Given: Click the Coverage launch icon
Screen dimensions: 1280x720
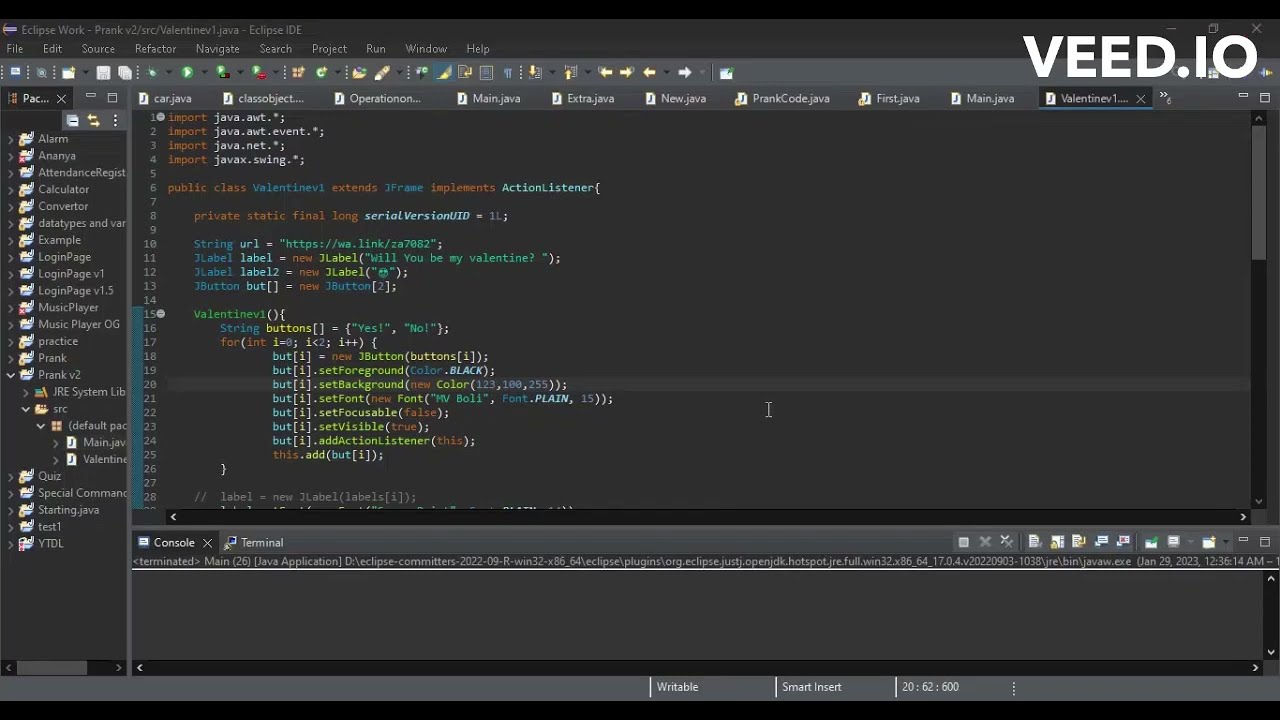Looking at the screenshot, I should pos(221,72).
